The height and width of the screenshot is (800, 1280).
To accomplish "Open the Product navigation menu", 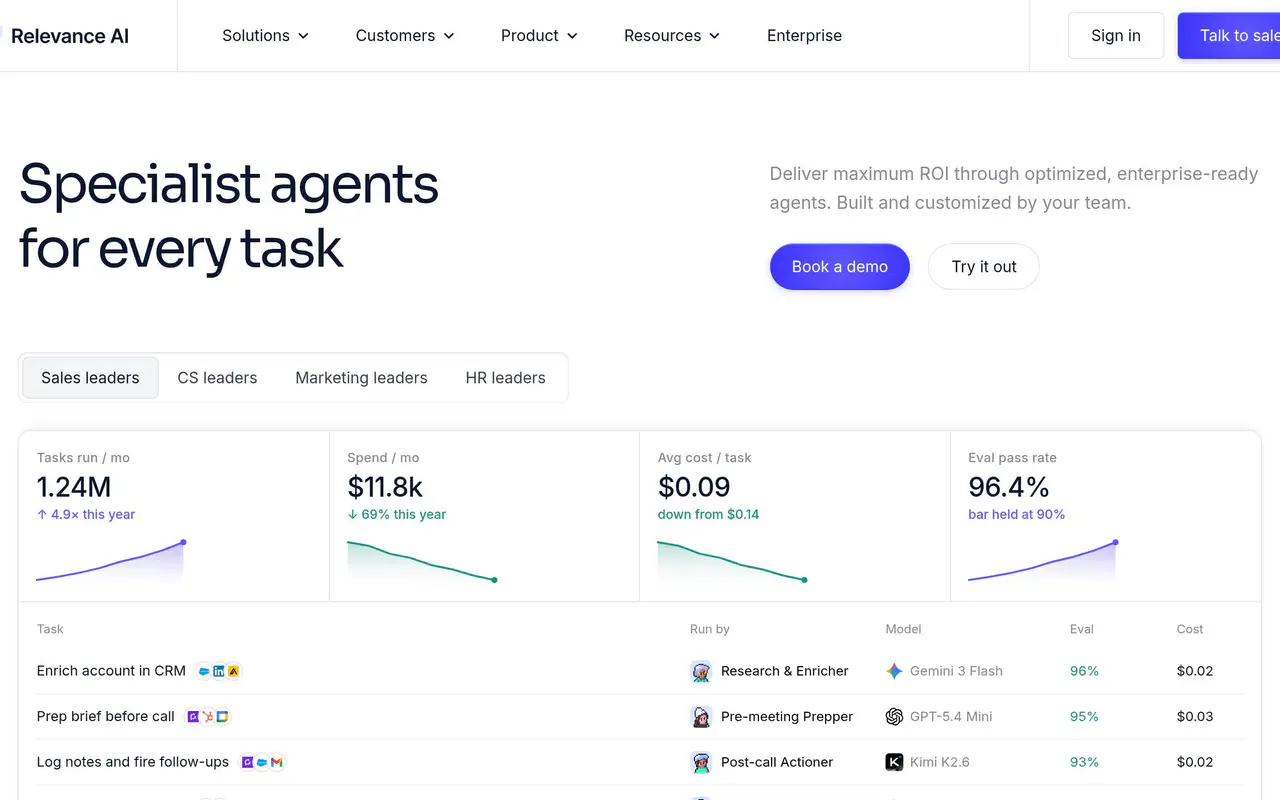I will click(x=539, y=36).
